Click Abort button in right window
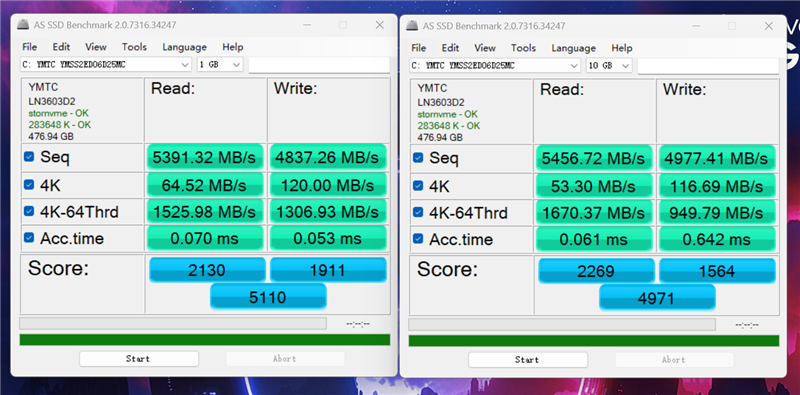 (673, 360)
